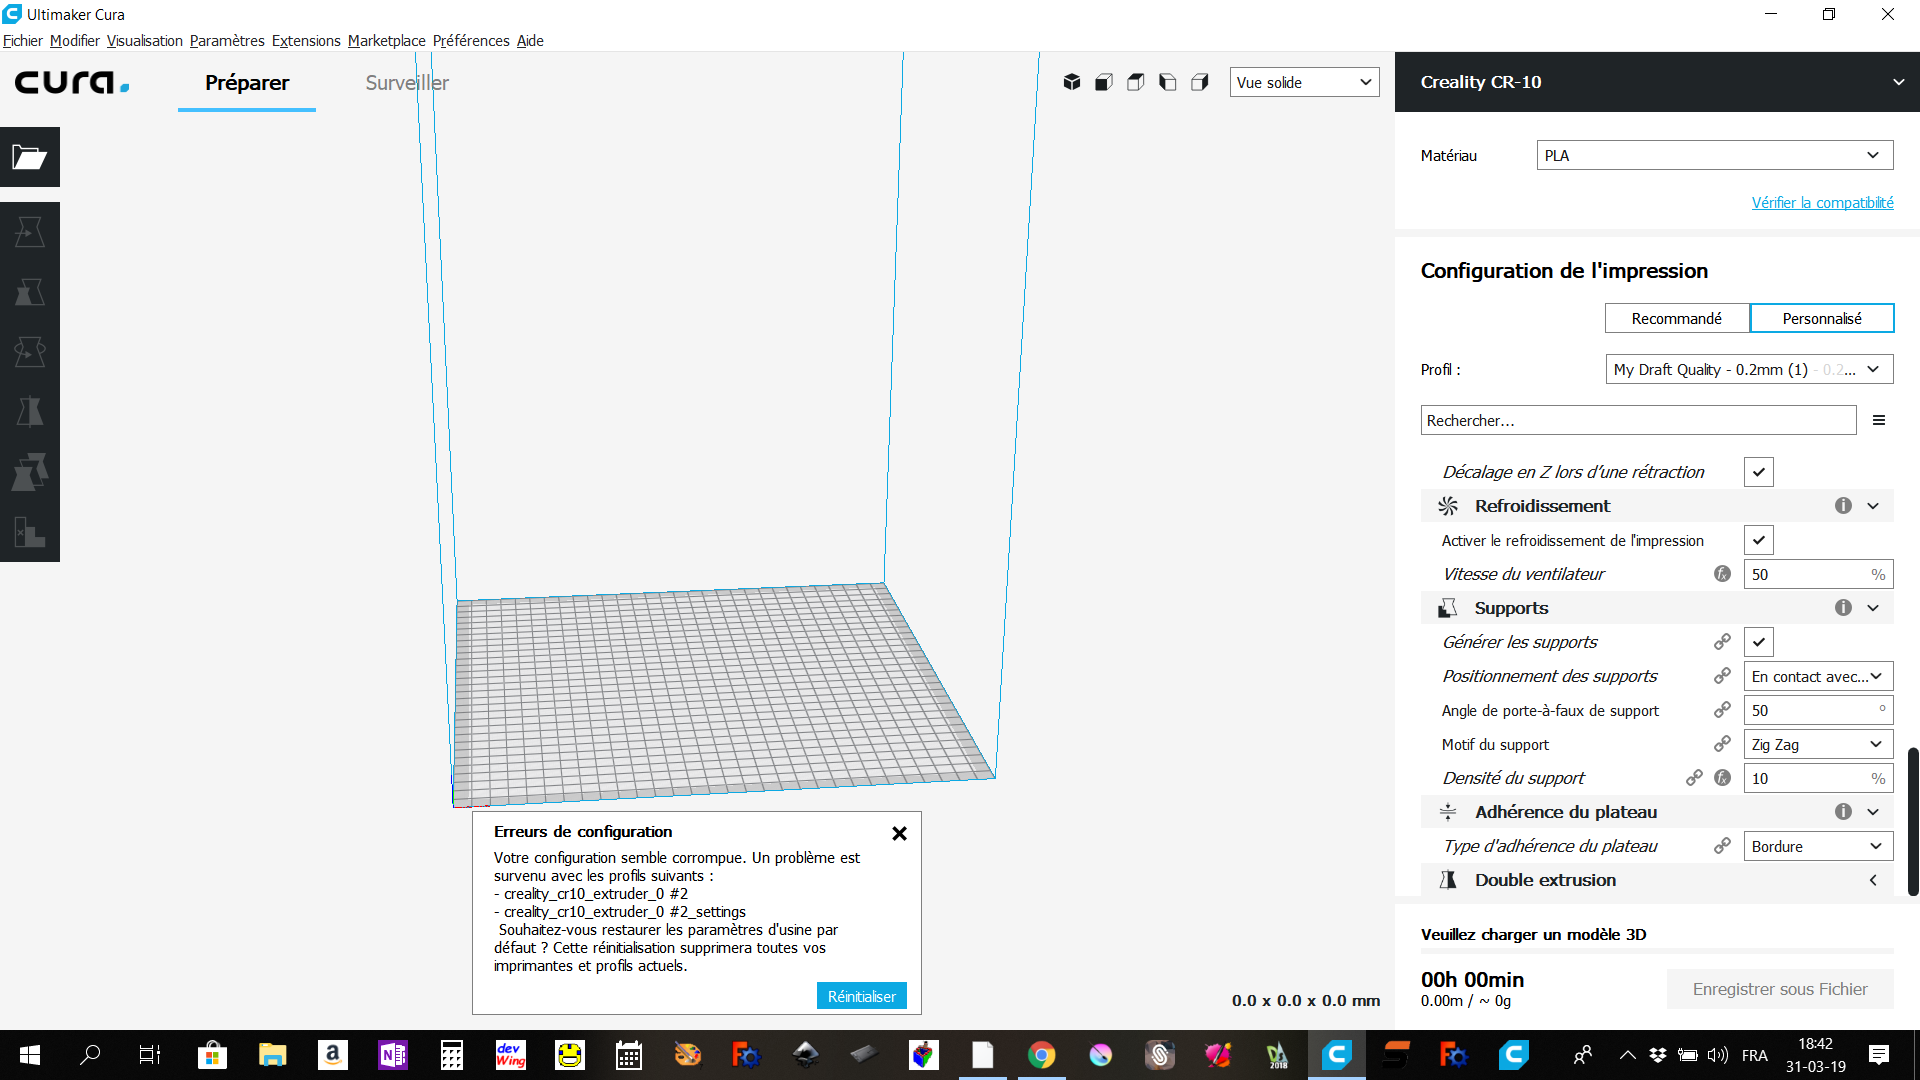Screen dimensions: 1920x1080
Task: Expand the Double extrusion section chevron
Action: click(1873, 880)
